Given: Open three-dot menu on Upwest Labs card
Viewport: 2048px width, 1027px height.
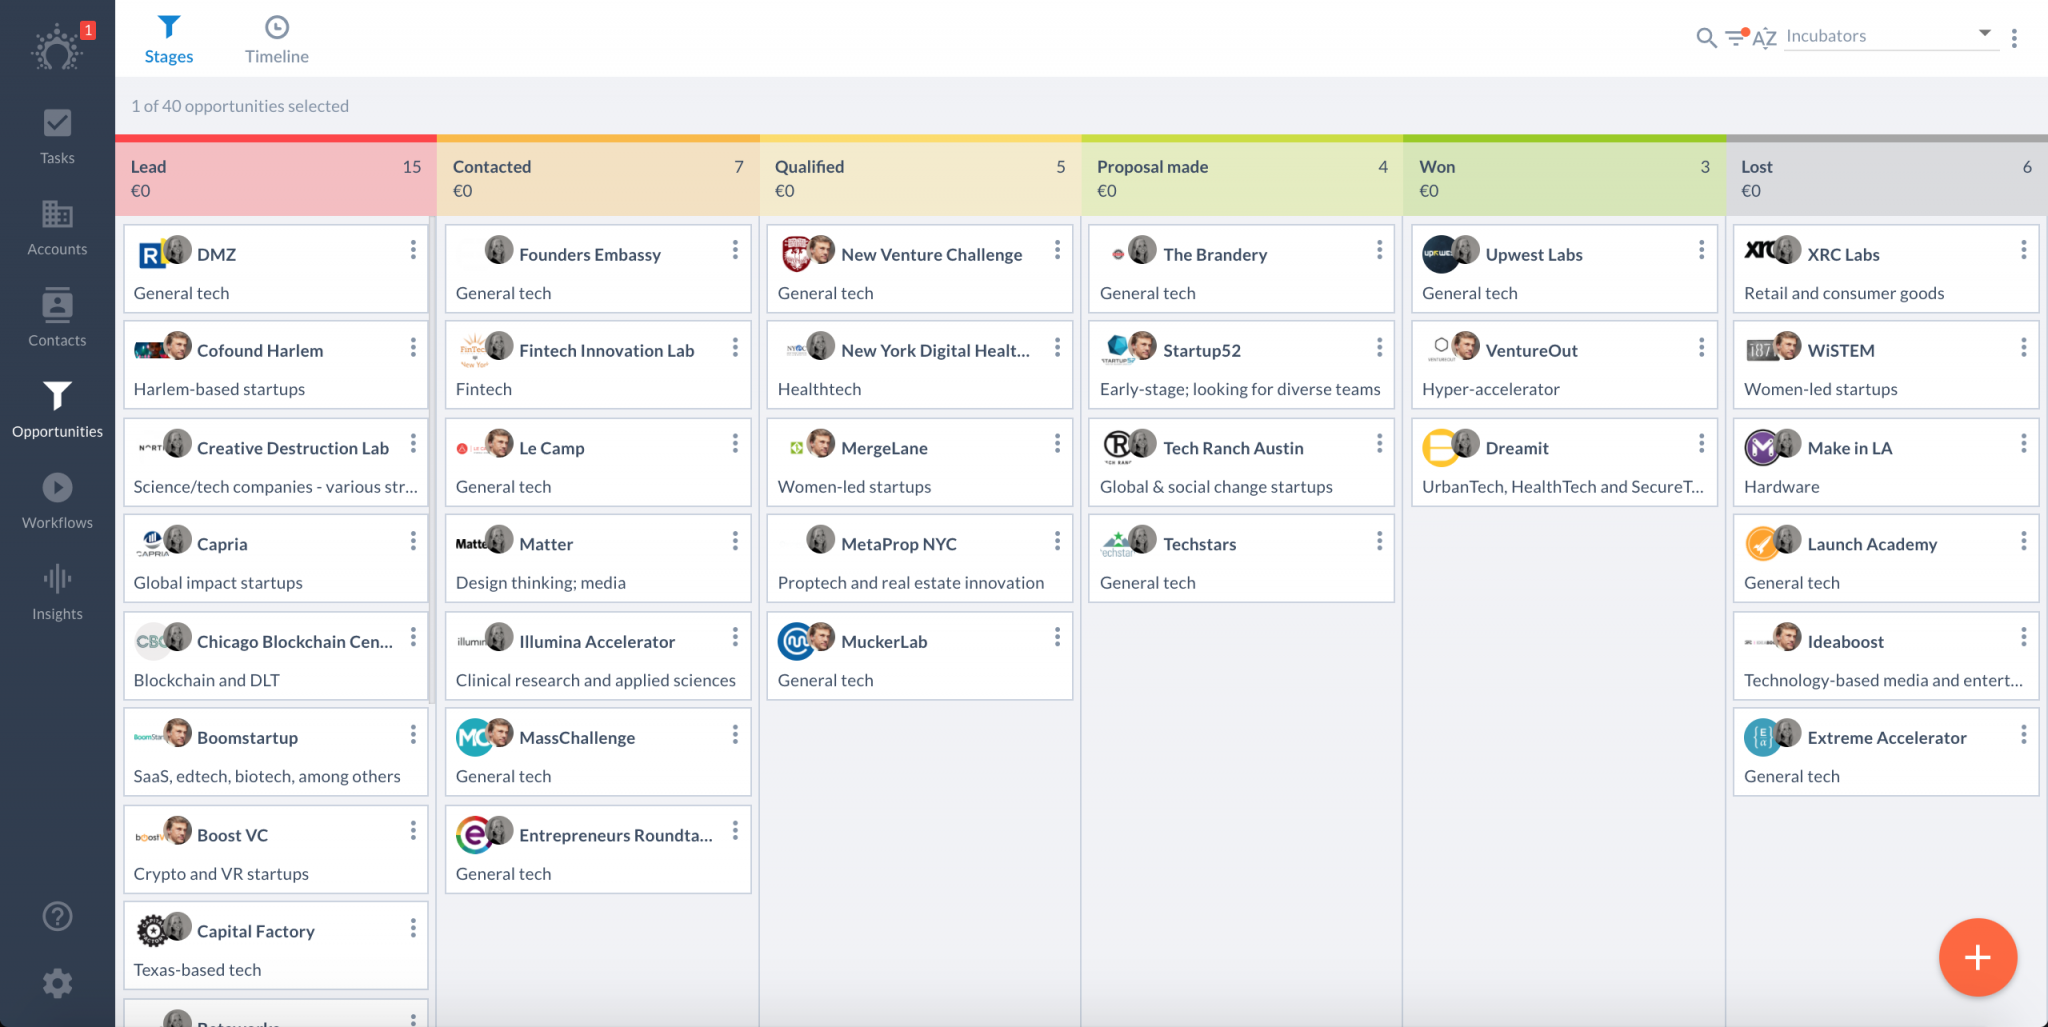Looking at the screenshot, I should click(x=1701, y=250).
